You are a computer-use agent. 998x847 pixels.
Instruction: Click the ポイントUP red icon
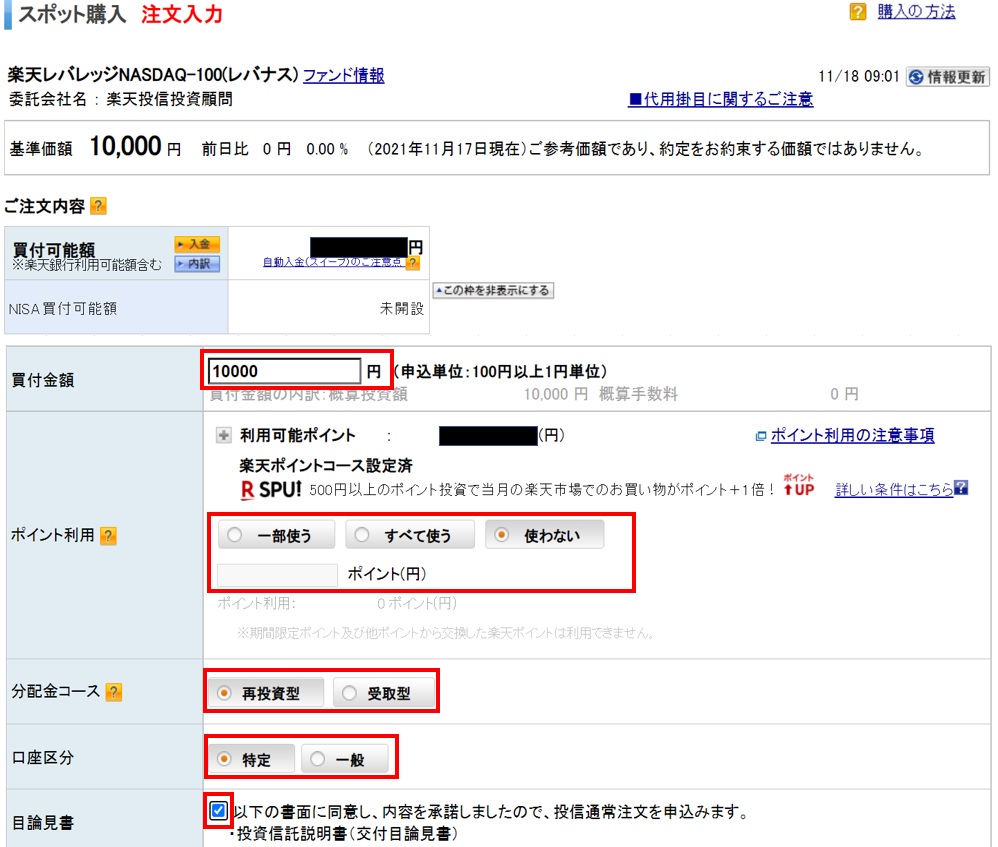[799, 485]
